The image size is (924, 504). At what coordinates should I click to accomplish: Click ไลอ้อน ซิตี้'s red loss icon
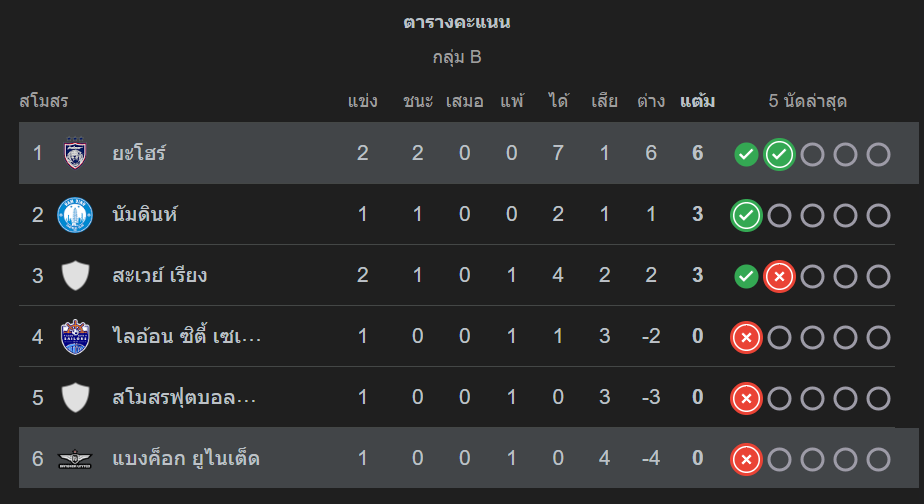746,337
